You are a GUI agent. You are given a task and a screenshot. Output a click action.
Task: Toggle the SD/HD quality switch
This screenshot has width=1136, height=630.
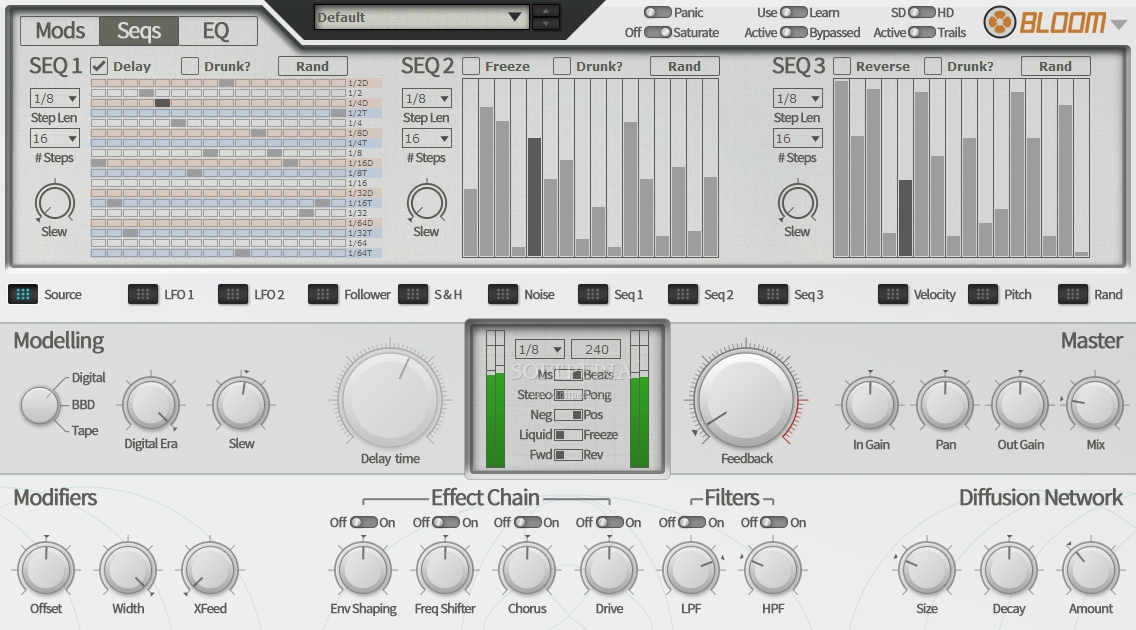coord(922,12)
